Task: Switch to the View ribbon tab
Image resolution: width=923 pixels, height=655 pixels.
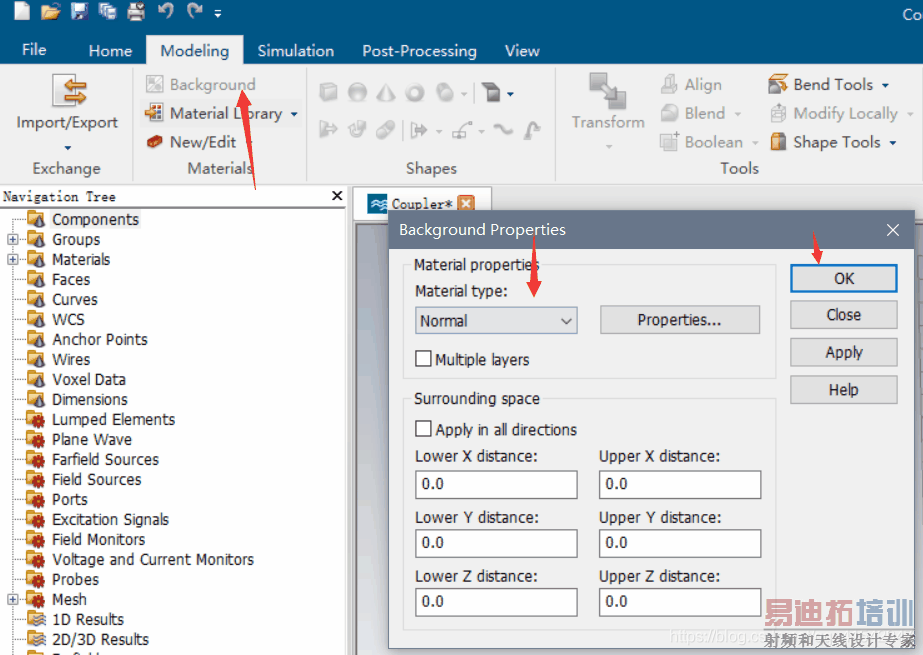Action: (x=522, y=51)
